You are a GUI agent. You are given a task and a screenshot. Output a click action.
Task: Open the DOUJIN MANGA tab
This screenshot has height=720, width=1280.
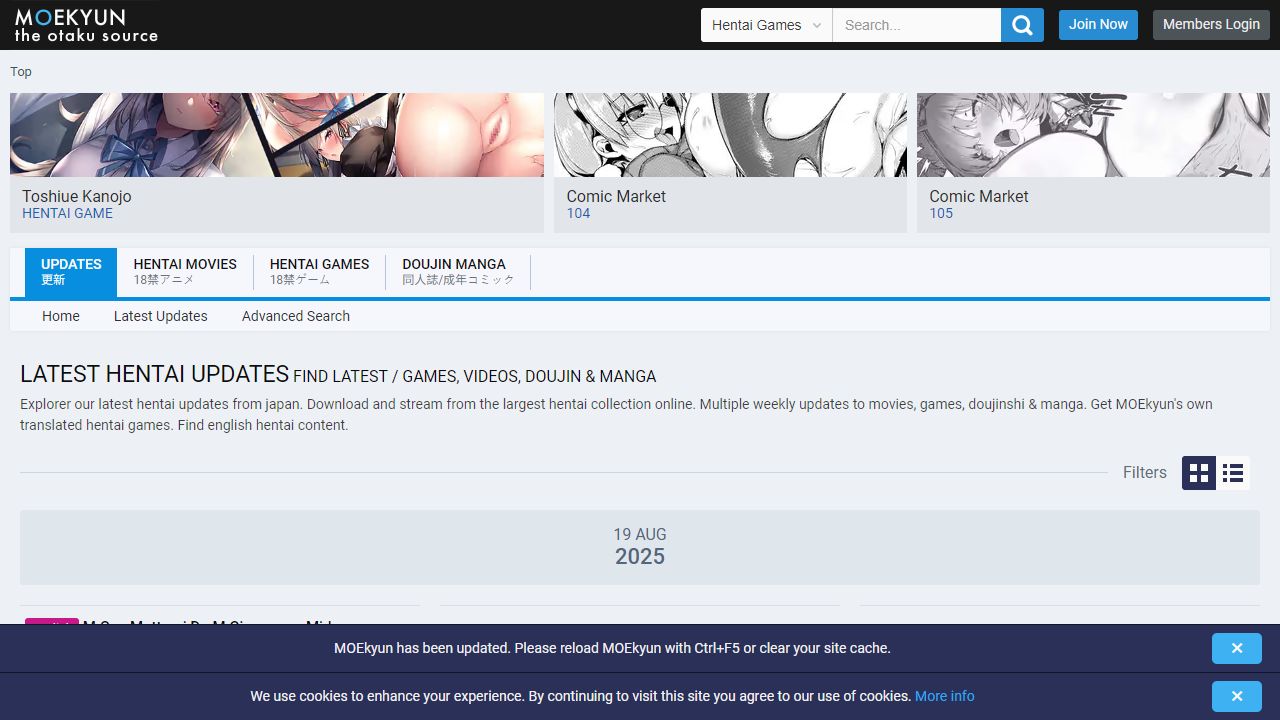click(x=458, y=272)
